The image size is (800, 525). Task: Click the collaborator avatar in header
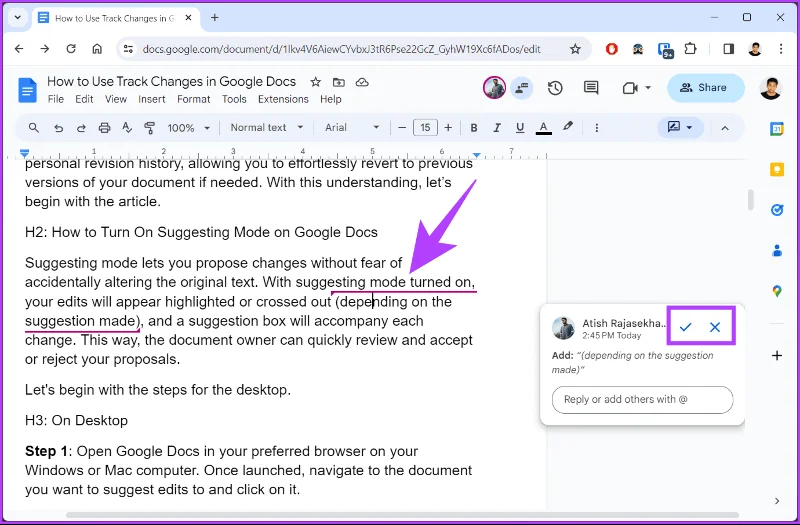[x=494, y=88]
